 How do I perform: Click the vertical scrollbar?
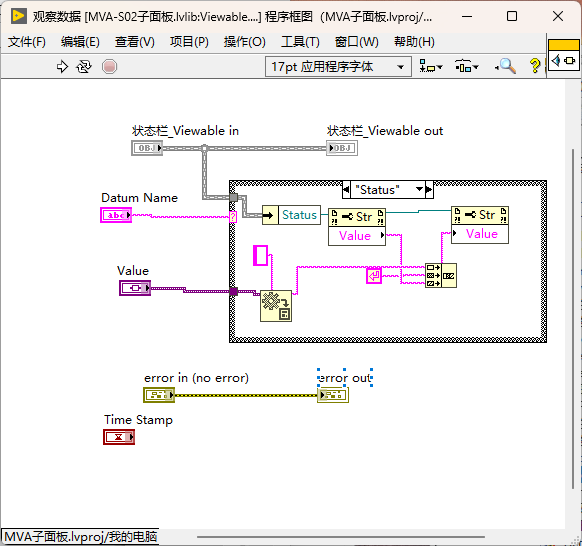(x=573, y=319)
